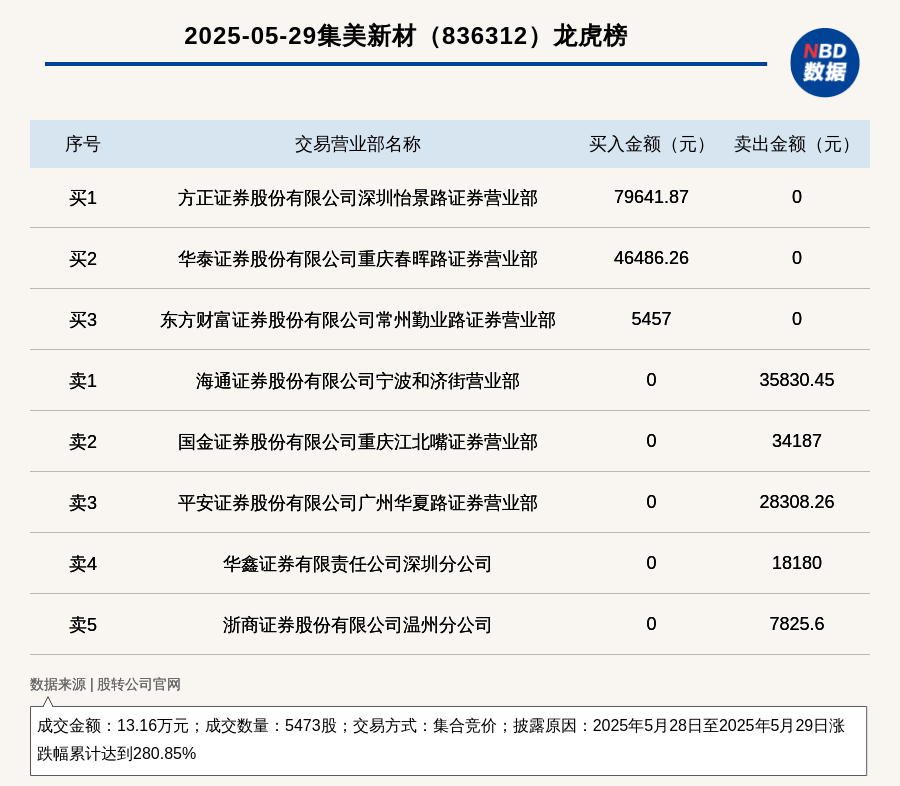Click the buy amount 46486.26
Image resolution: width=900 pixels, height=786 pixels.
pos(651,258)
